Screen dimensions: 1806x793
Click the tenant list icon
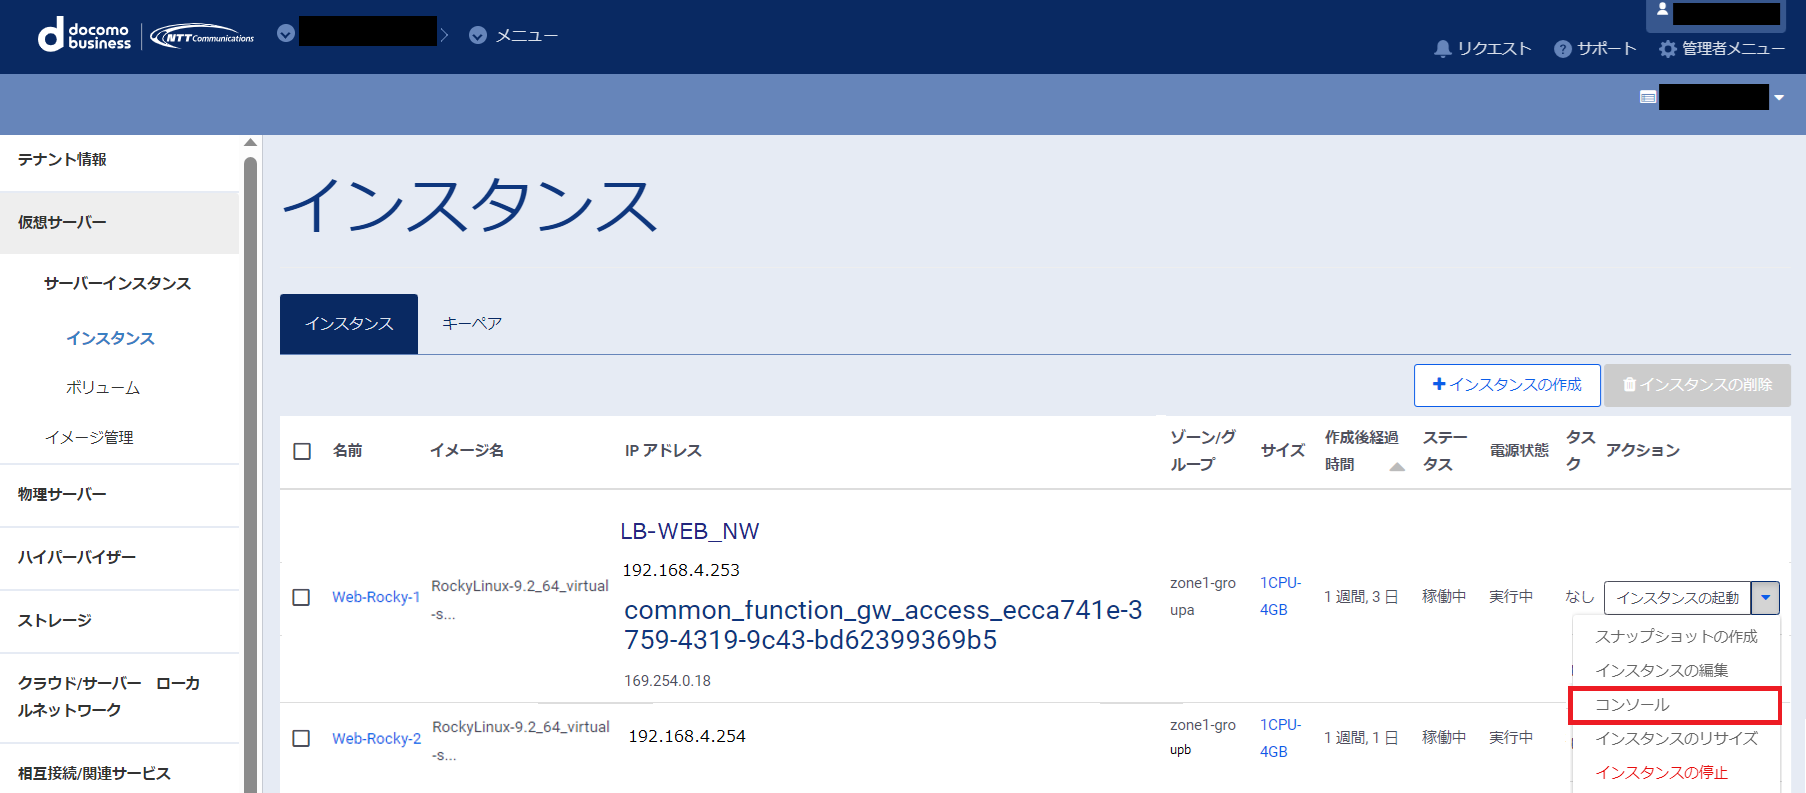[1648, 97]
